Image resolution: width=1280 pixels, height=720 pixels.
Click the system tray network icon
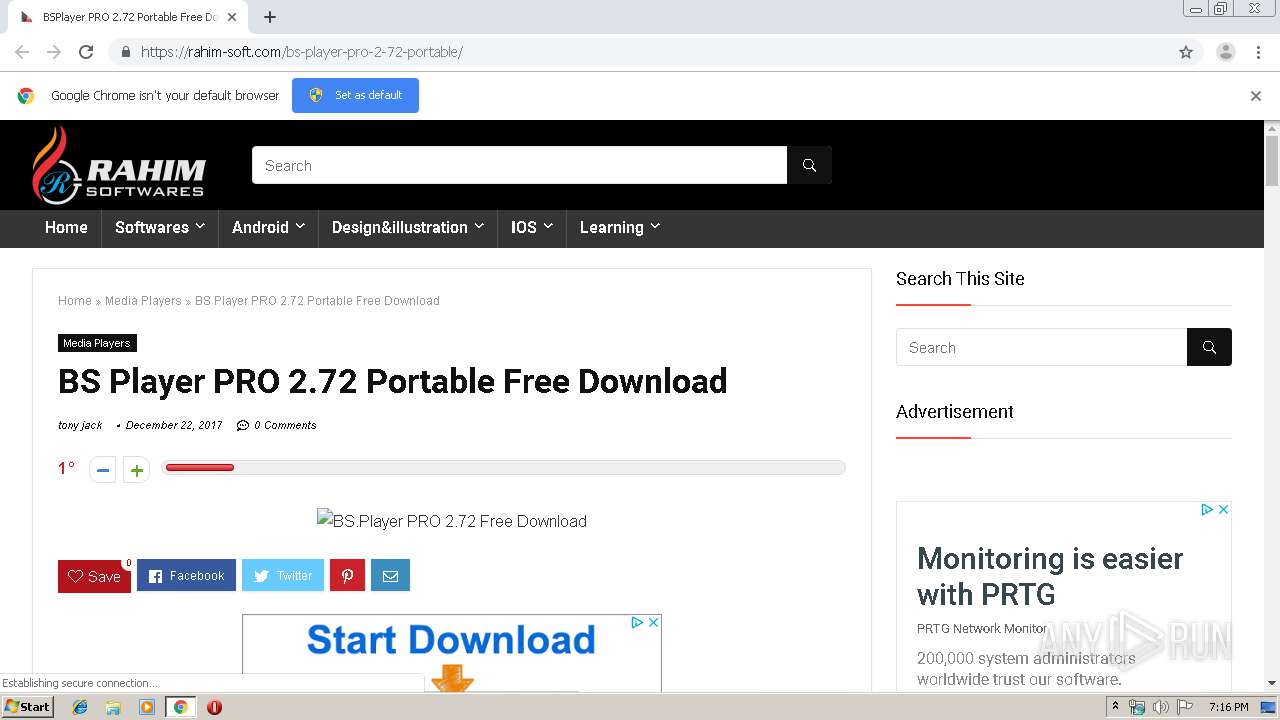1137,707
